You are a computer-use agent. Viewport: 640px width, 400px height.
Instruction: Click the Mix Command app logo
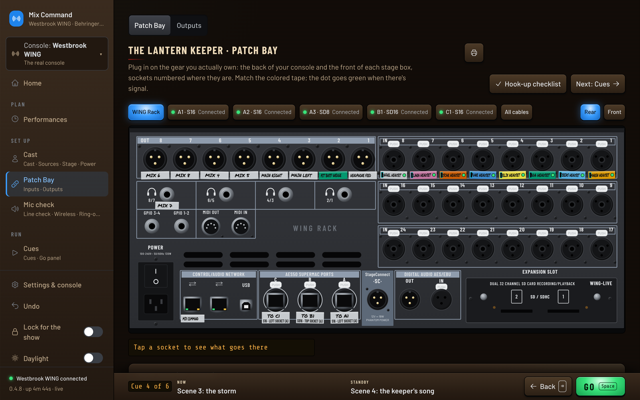(16, 19)
